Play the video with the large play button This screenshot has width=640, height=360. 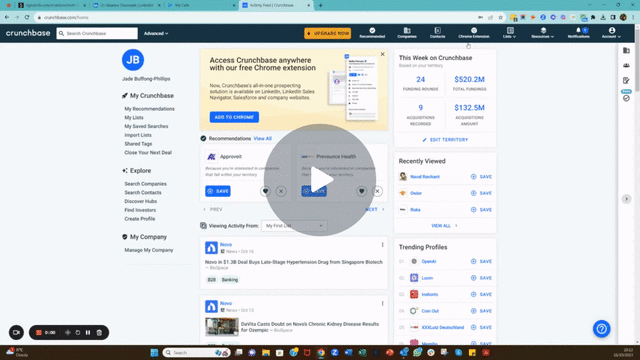(320, 180)
